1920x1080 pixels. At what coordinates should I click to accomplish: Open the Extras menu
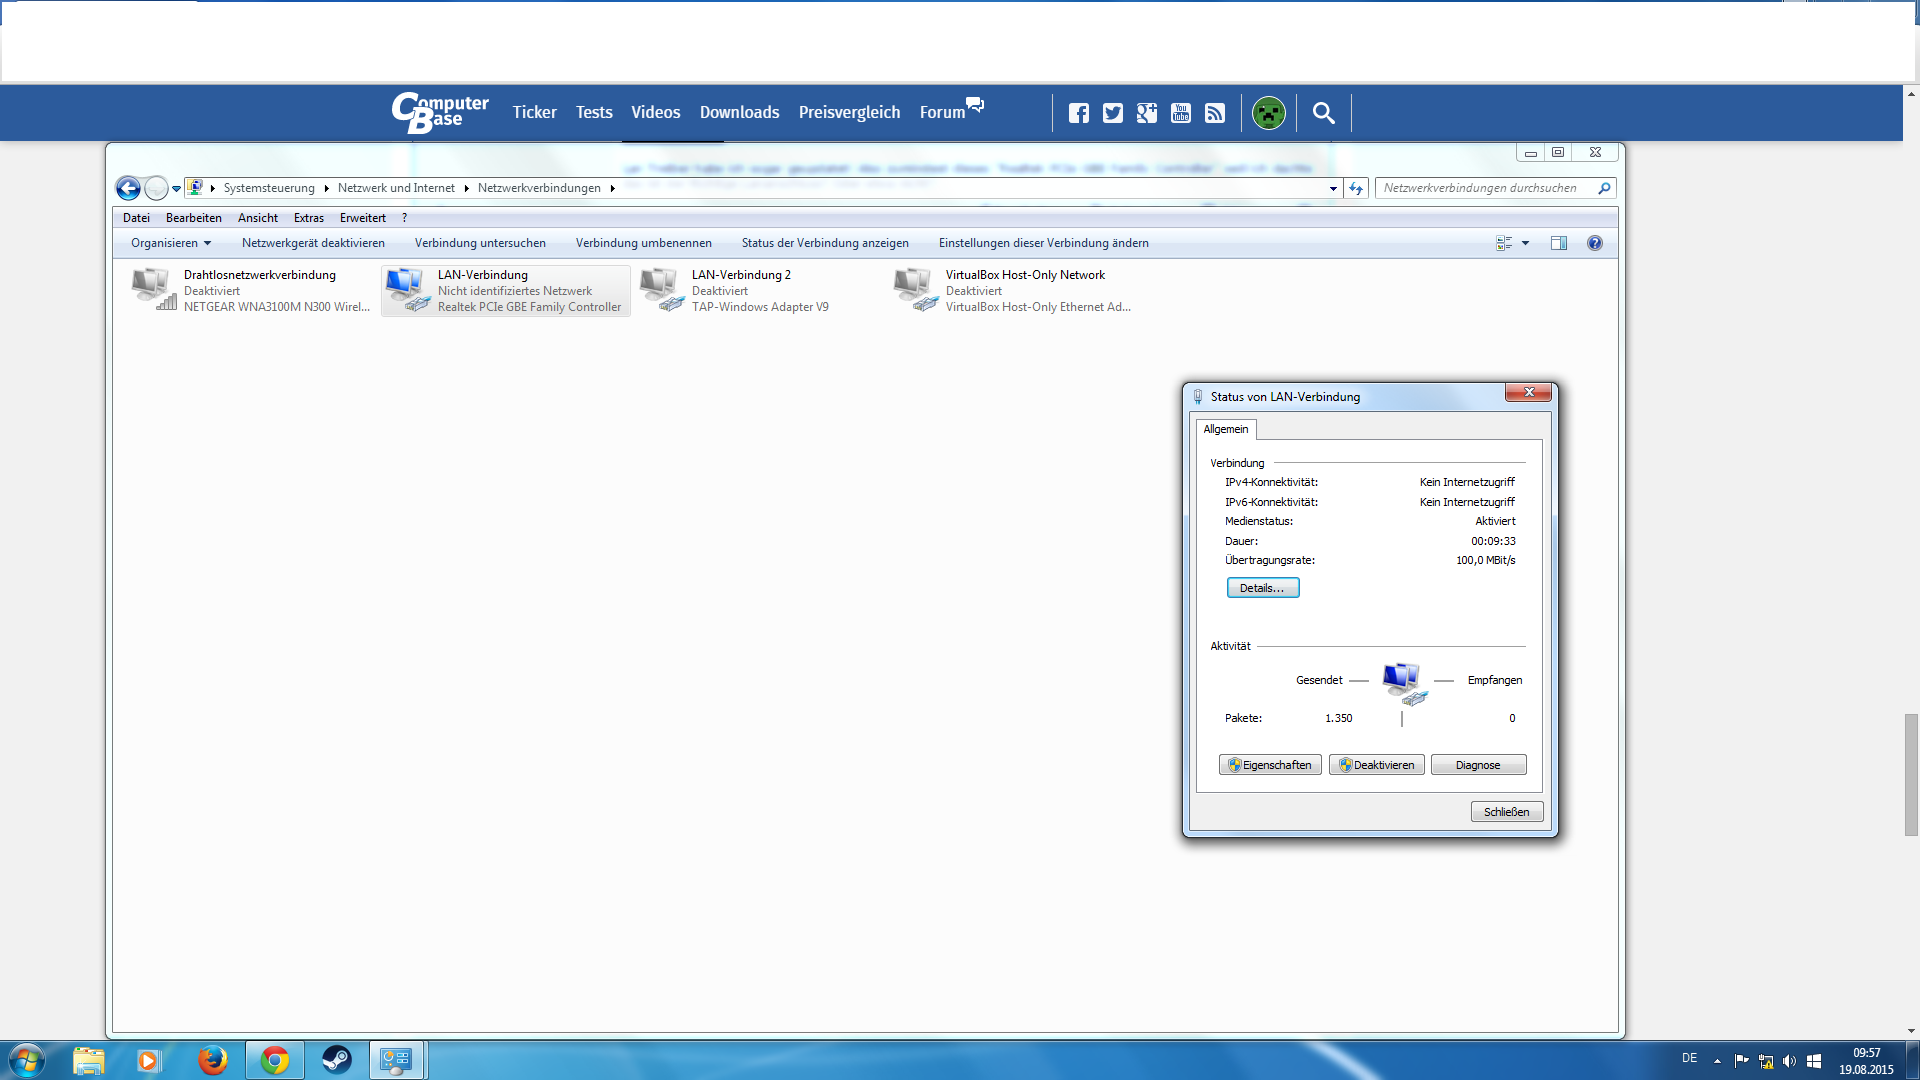[x=308, y=218]
